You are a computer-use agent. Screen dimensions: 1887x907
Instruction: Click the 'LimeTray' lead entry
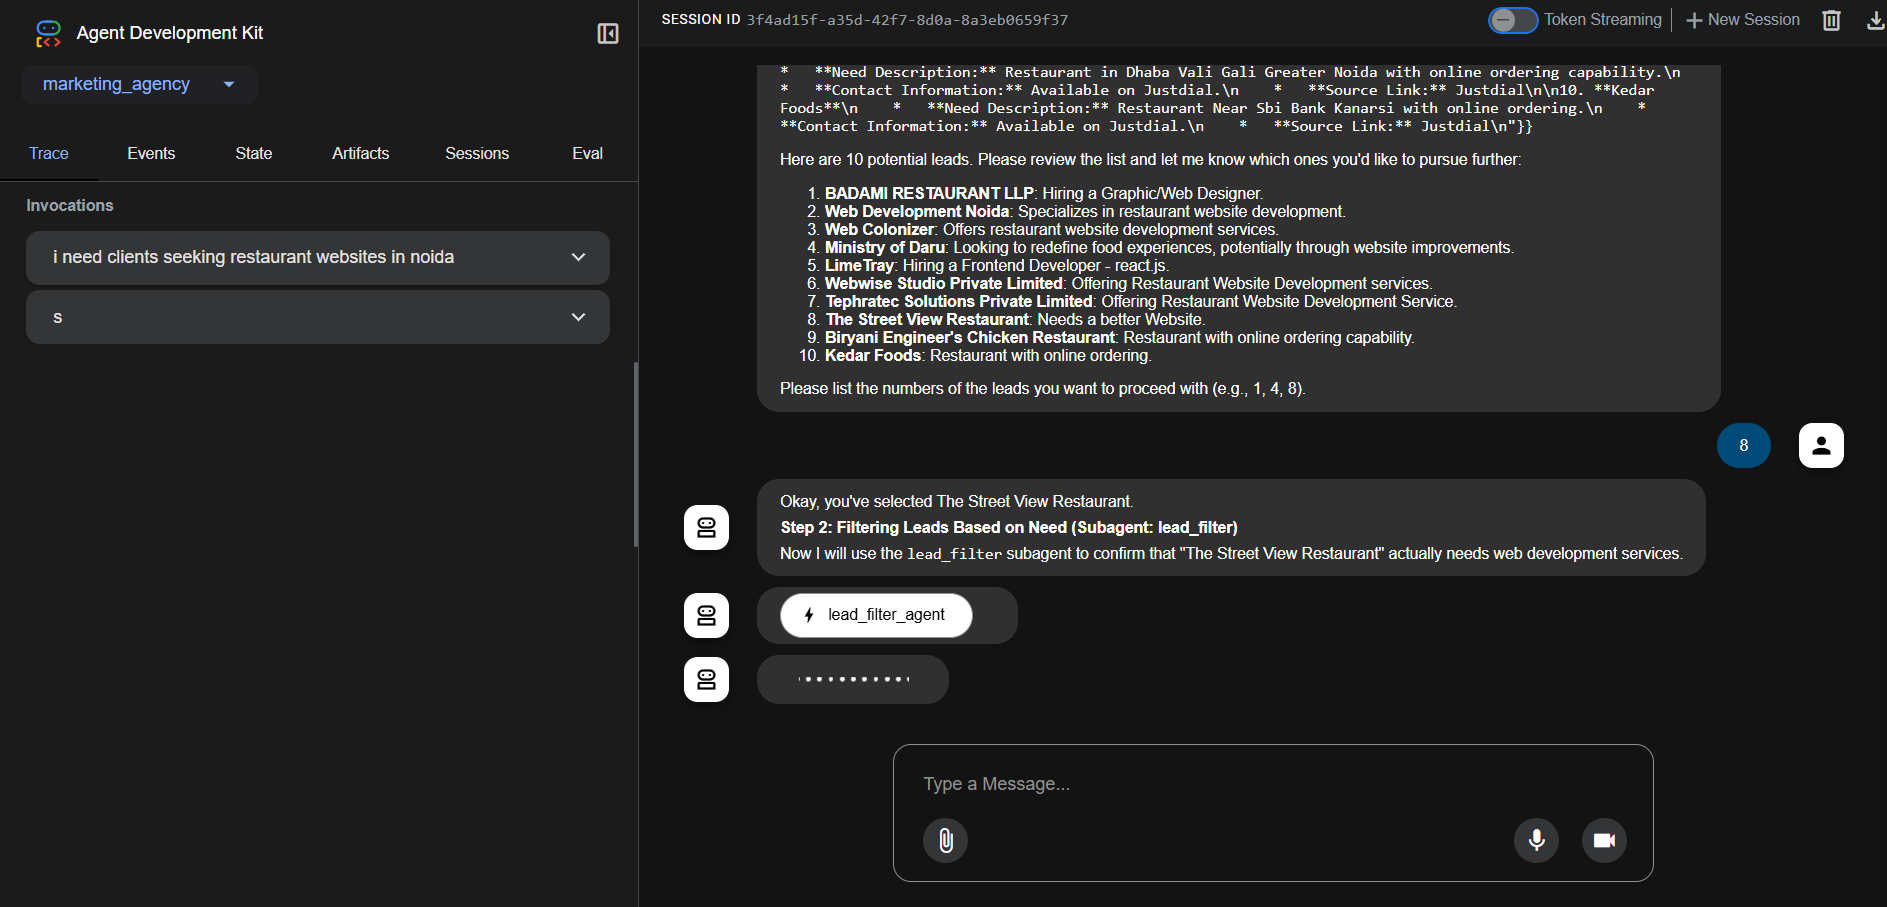coord(997,265)
